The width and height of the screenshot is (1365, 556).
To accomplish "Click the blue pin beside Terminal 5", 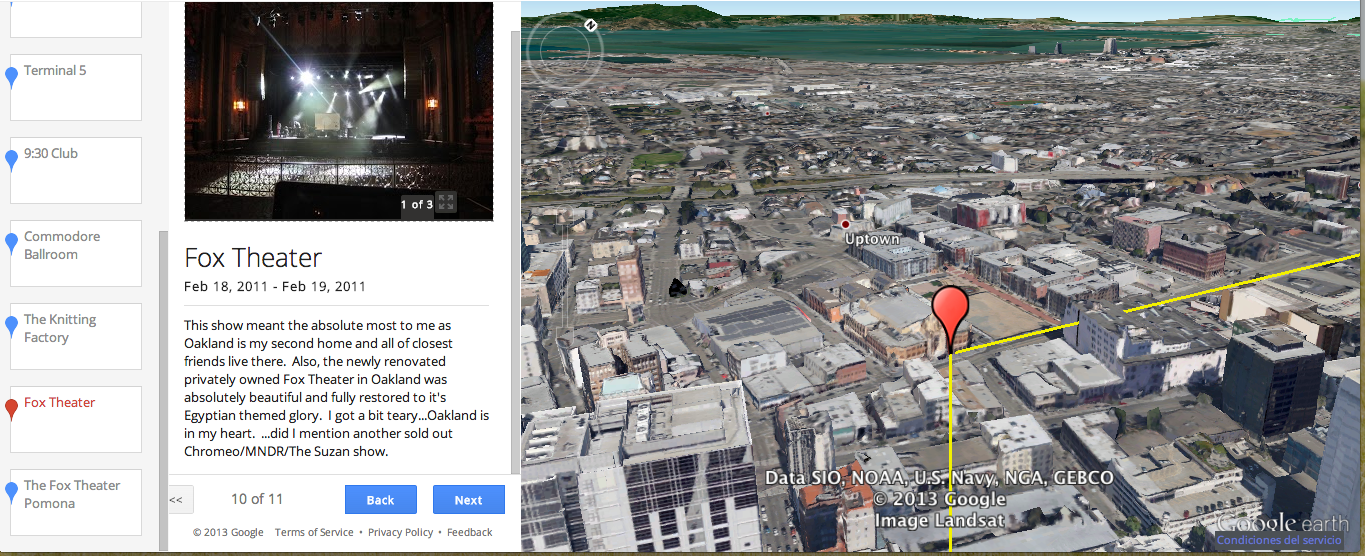I will 12,77.
